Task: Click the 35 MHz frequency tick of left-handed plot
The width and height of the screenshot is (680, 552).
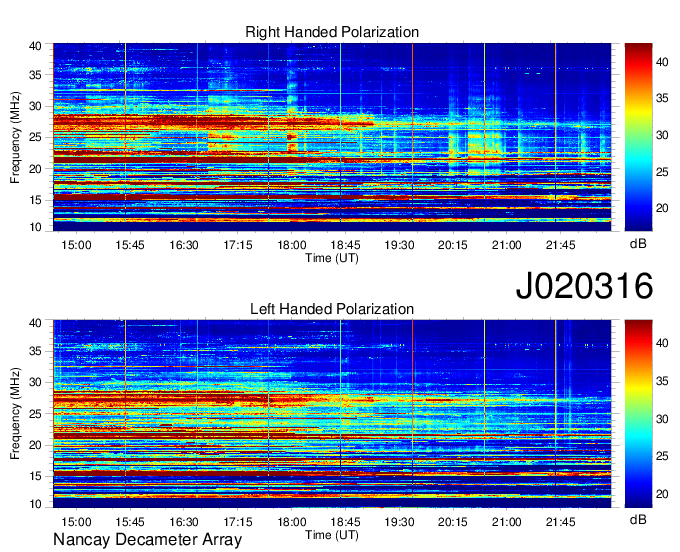Action: point(35,351)
